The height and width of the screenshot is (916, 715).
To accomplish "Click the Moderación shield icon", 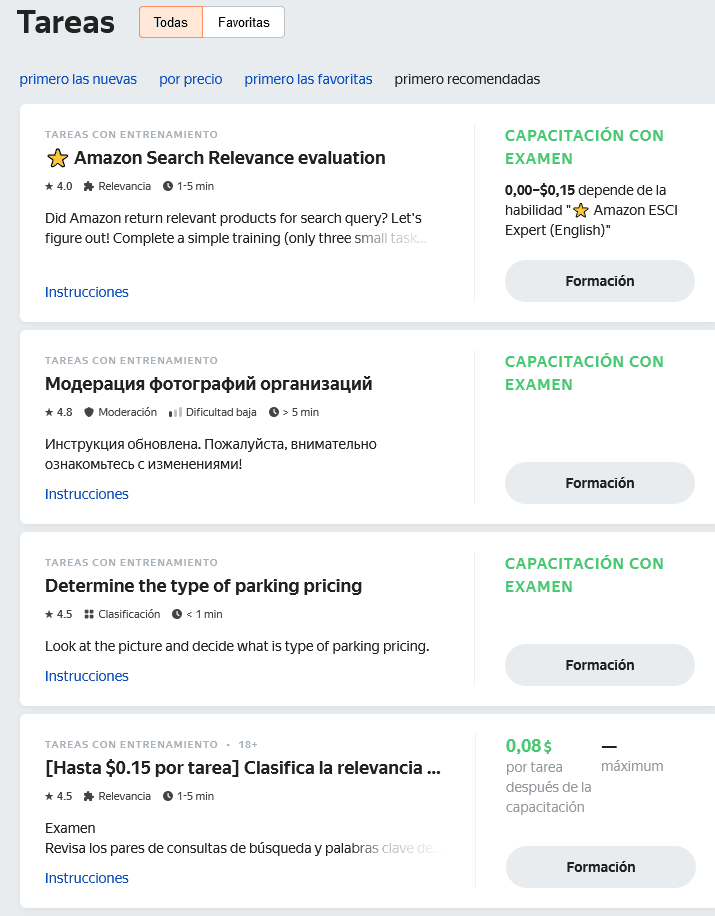I will (x=89, y=412).
